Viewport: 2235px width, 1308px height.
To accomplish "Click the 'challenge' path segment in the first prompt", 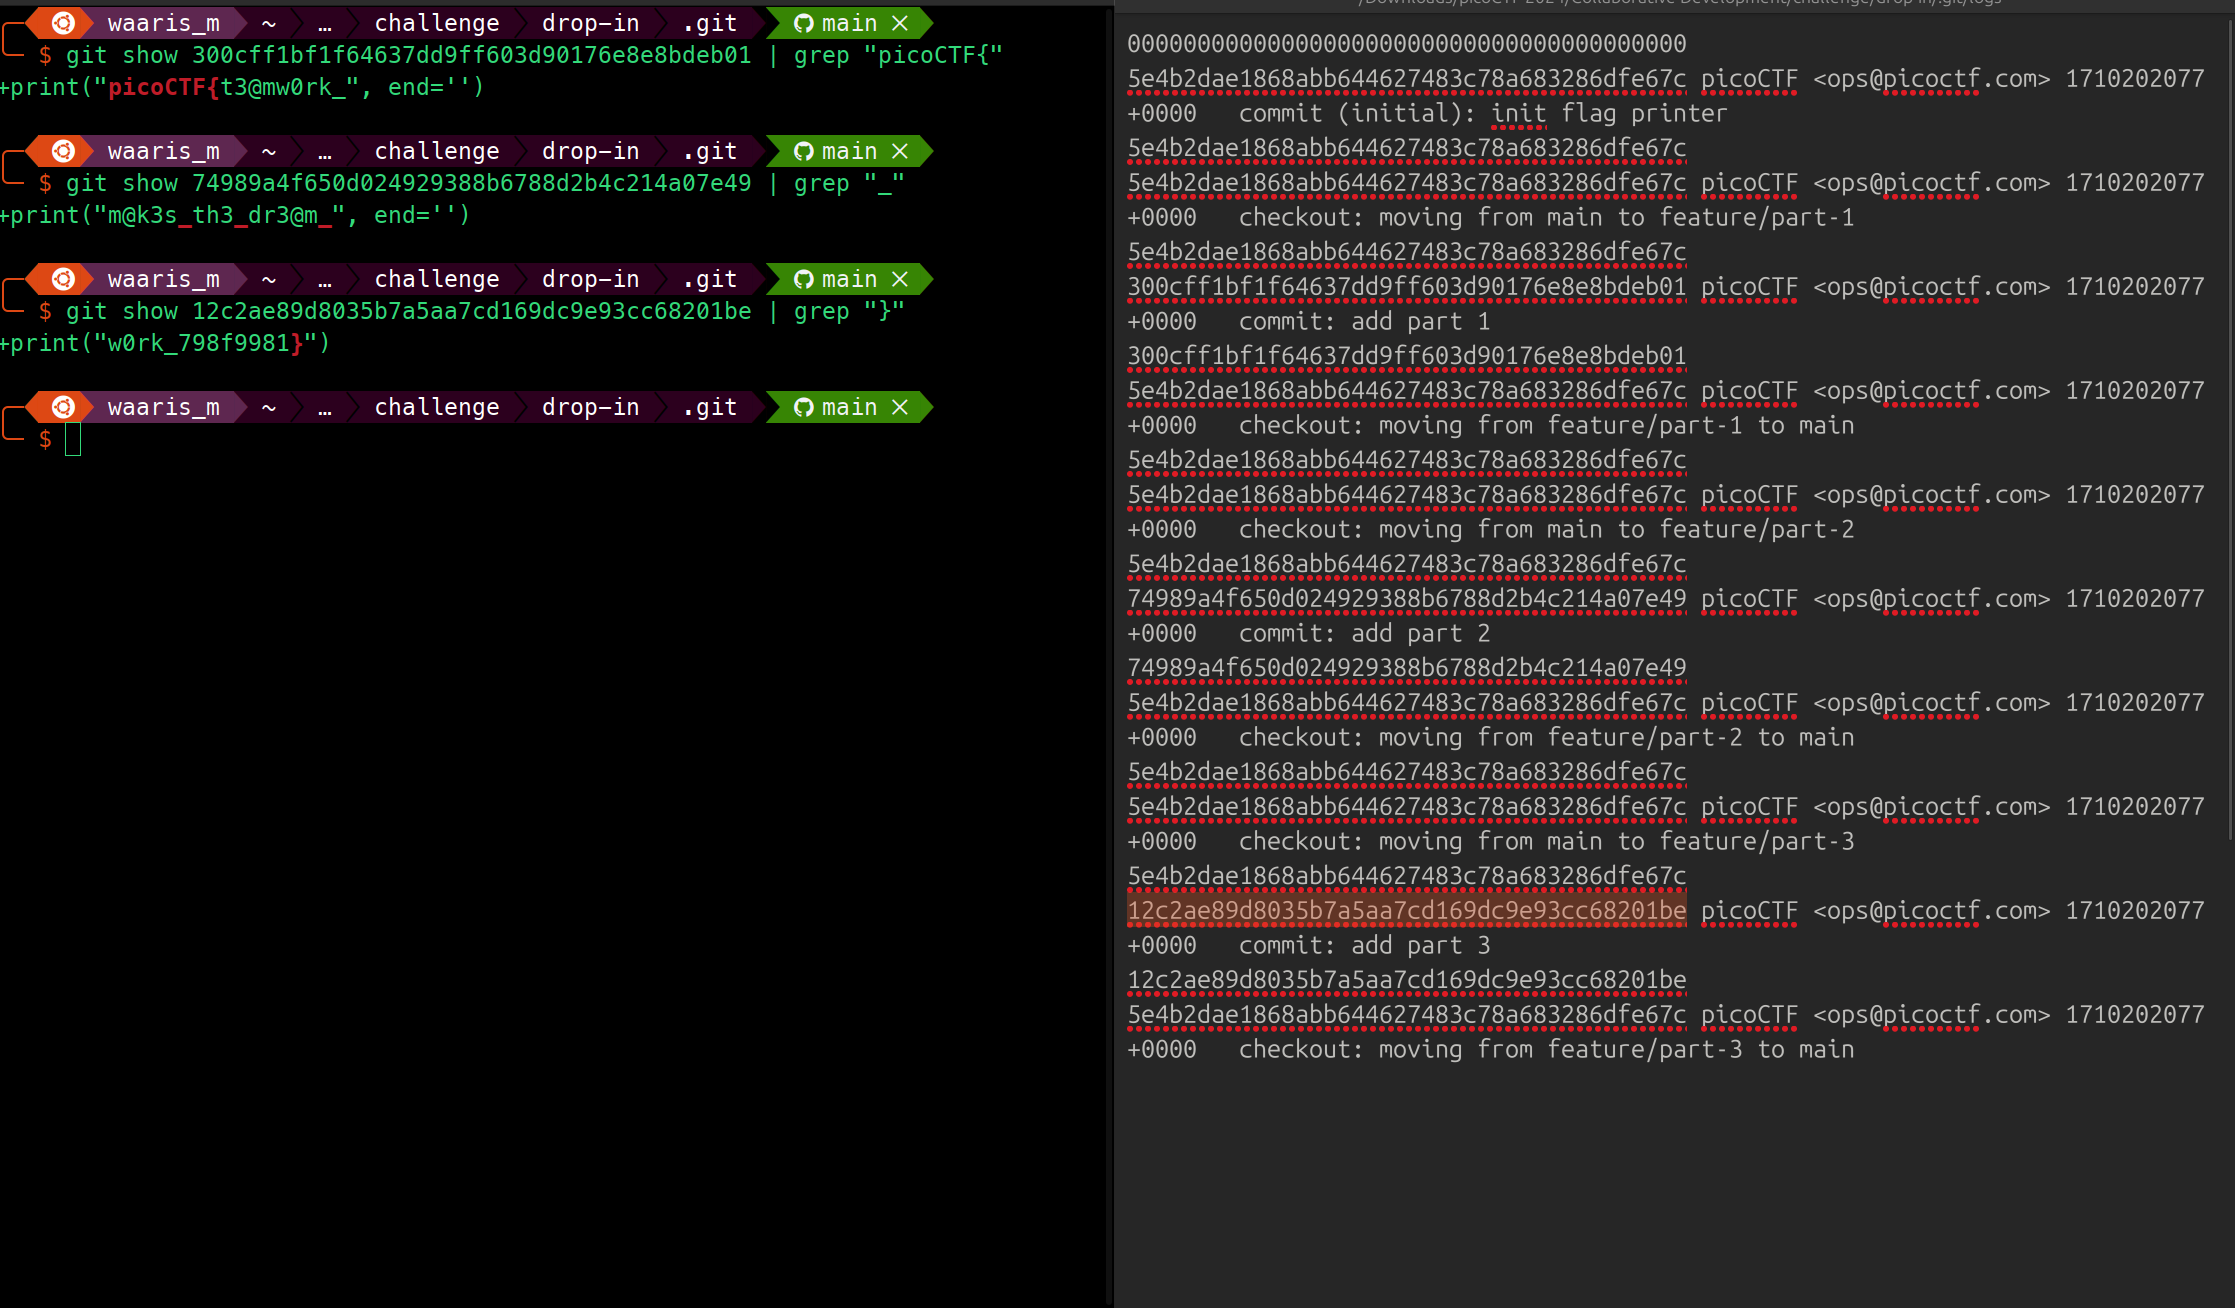I will click(436, 23).
